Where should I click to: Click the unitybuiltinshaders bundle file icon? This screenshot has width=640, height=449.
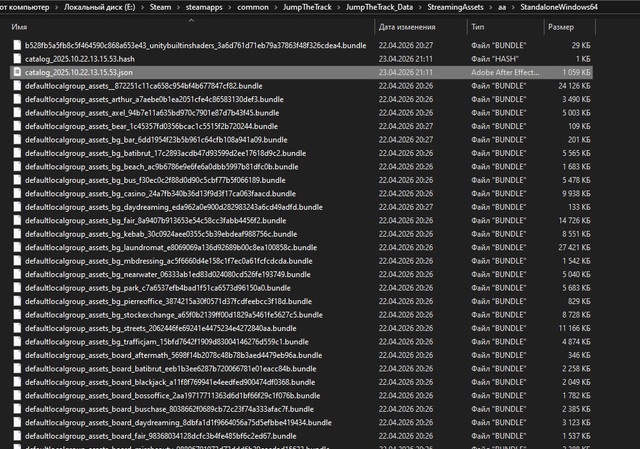pos(17,45)
